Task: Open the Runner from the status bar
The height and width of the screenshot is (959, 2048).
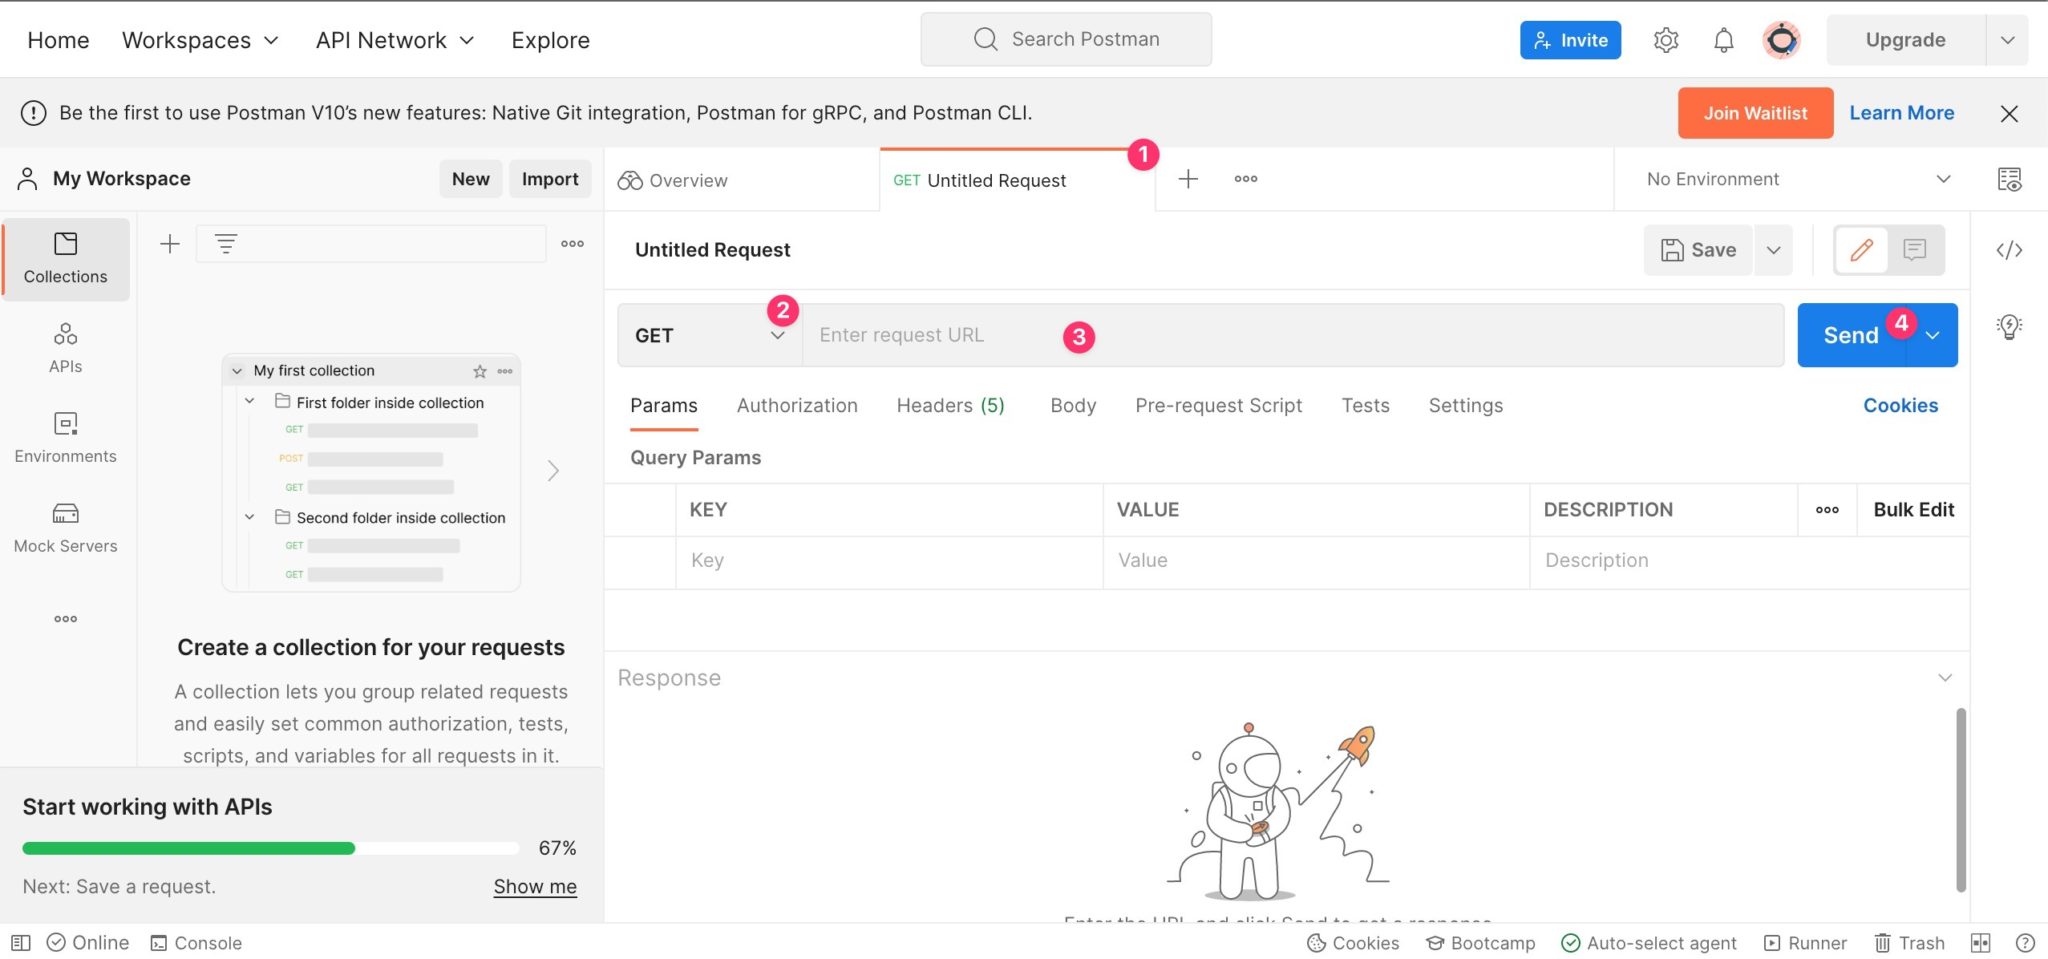Action: [x=1806, y=942]
